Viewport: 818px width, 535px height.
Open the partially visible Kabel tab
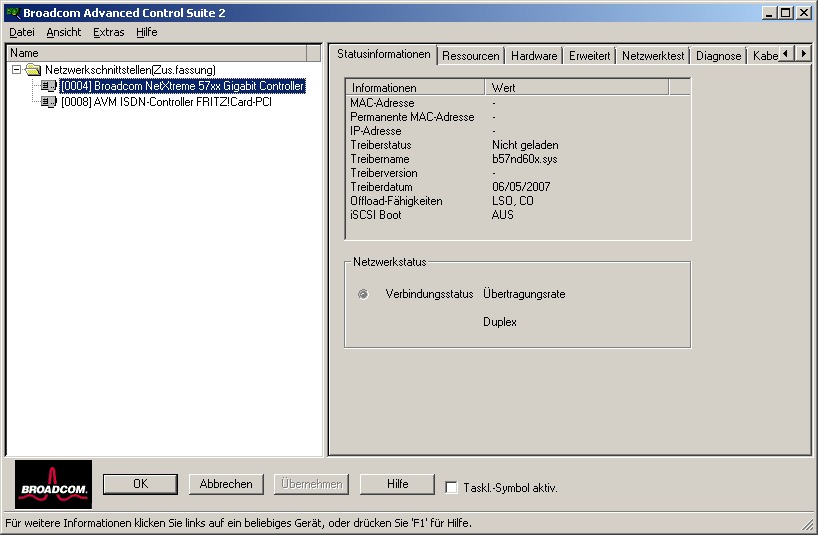click(x=765, y=56)
